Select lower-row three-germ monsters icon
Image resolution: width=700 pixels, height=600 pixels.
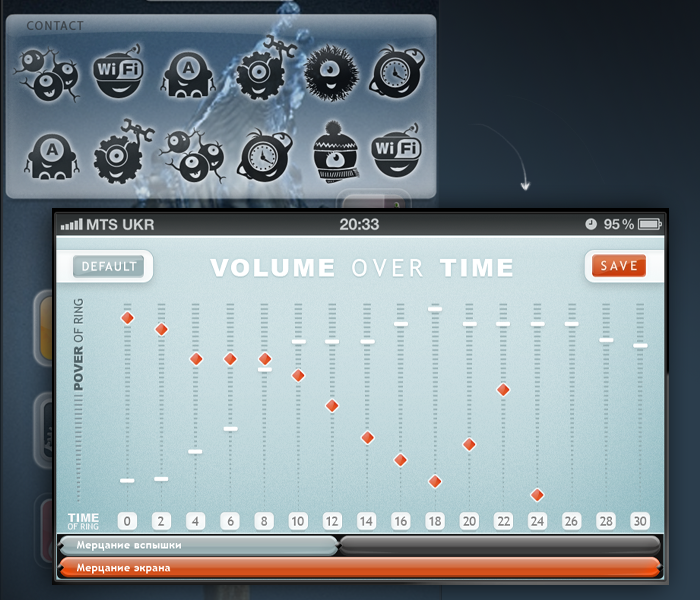(x=193, y=155)
